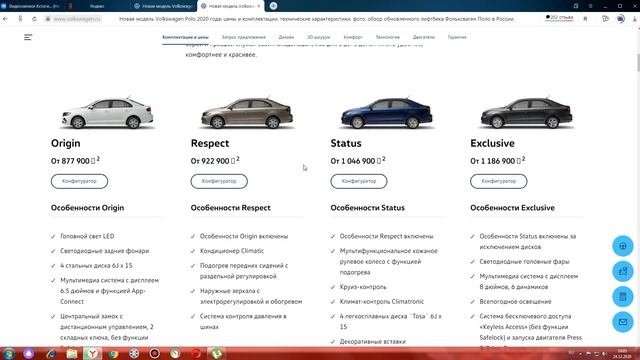Open 'Конфигуратор' for the Status trim
Screen dimensions: 640x360
(359, 181)
